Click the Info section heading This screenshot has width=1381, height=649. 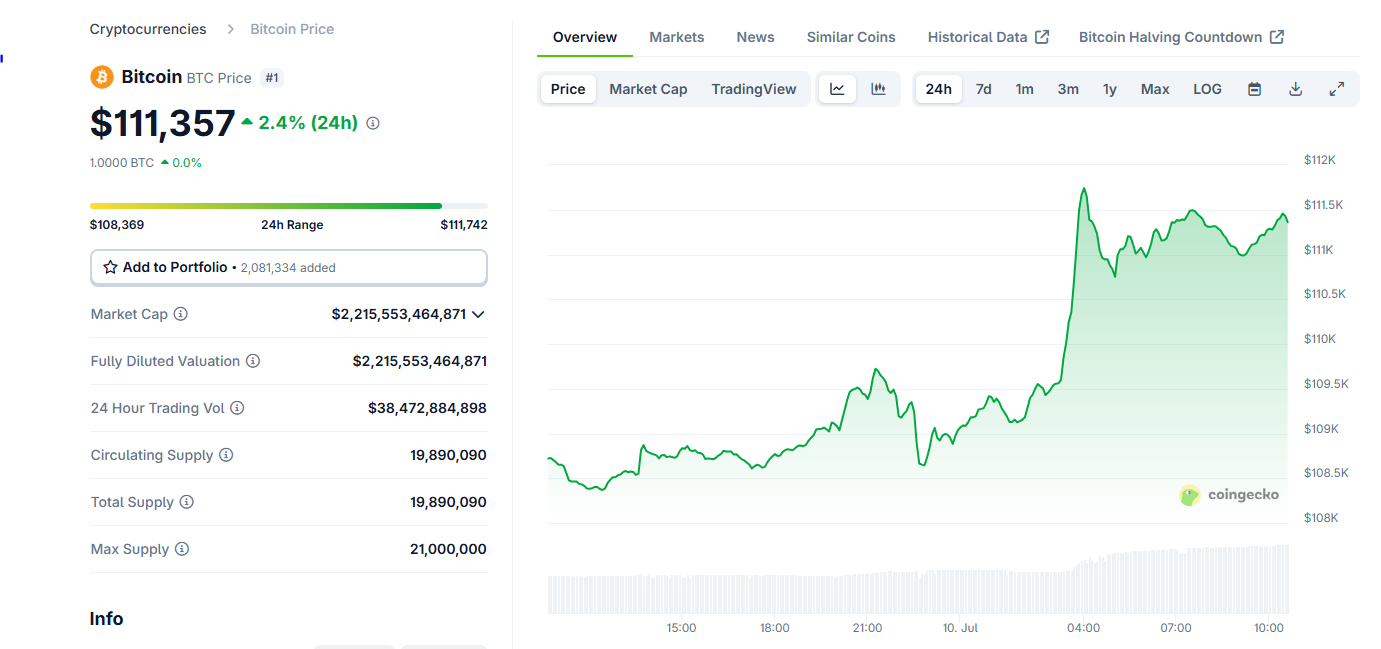106,619
